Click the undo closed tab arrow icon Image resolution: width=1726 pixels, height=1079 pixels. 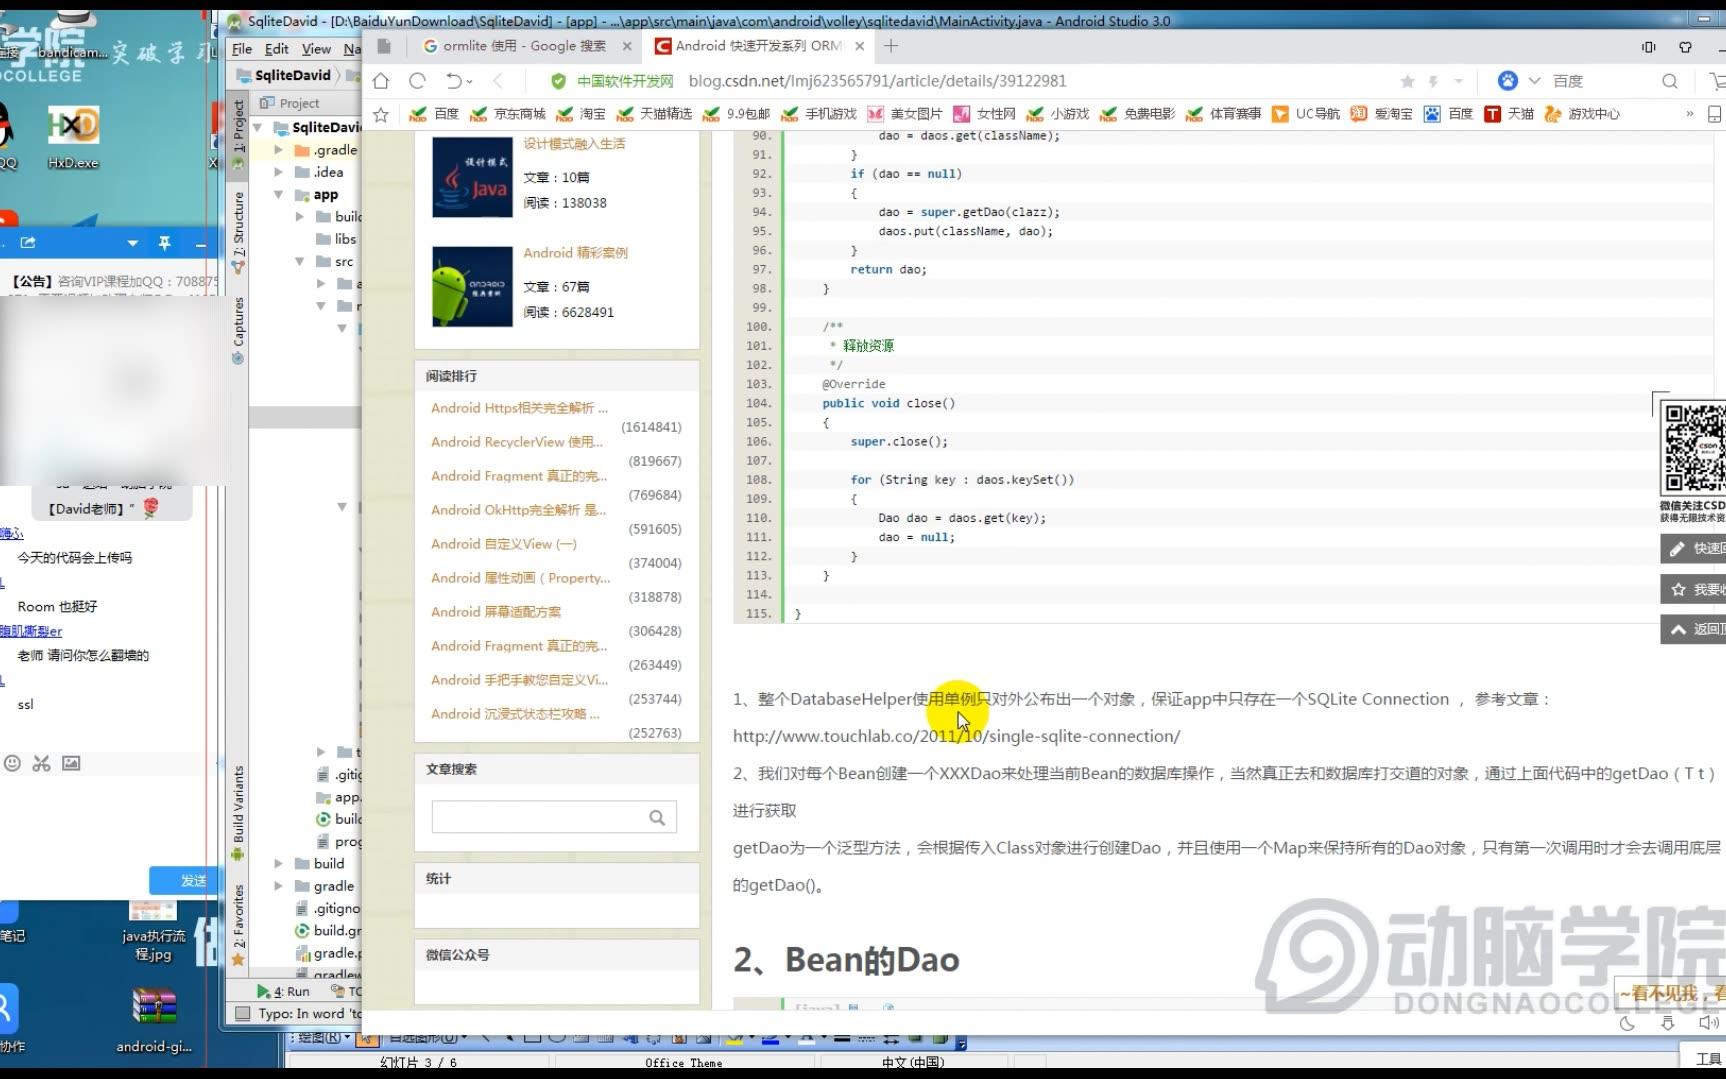[454, 81]
